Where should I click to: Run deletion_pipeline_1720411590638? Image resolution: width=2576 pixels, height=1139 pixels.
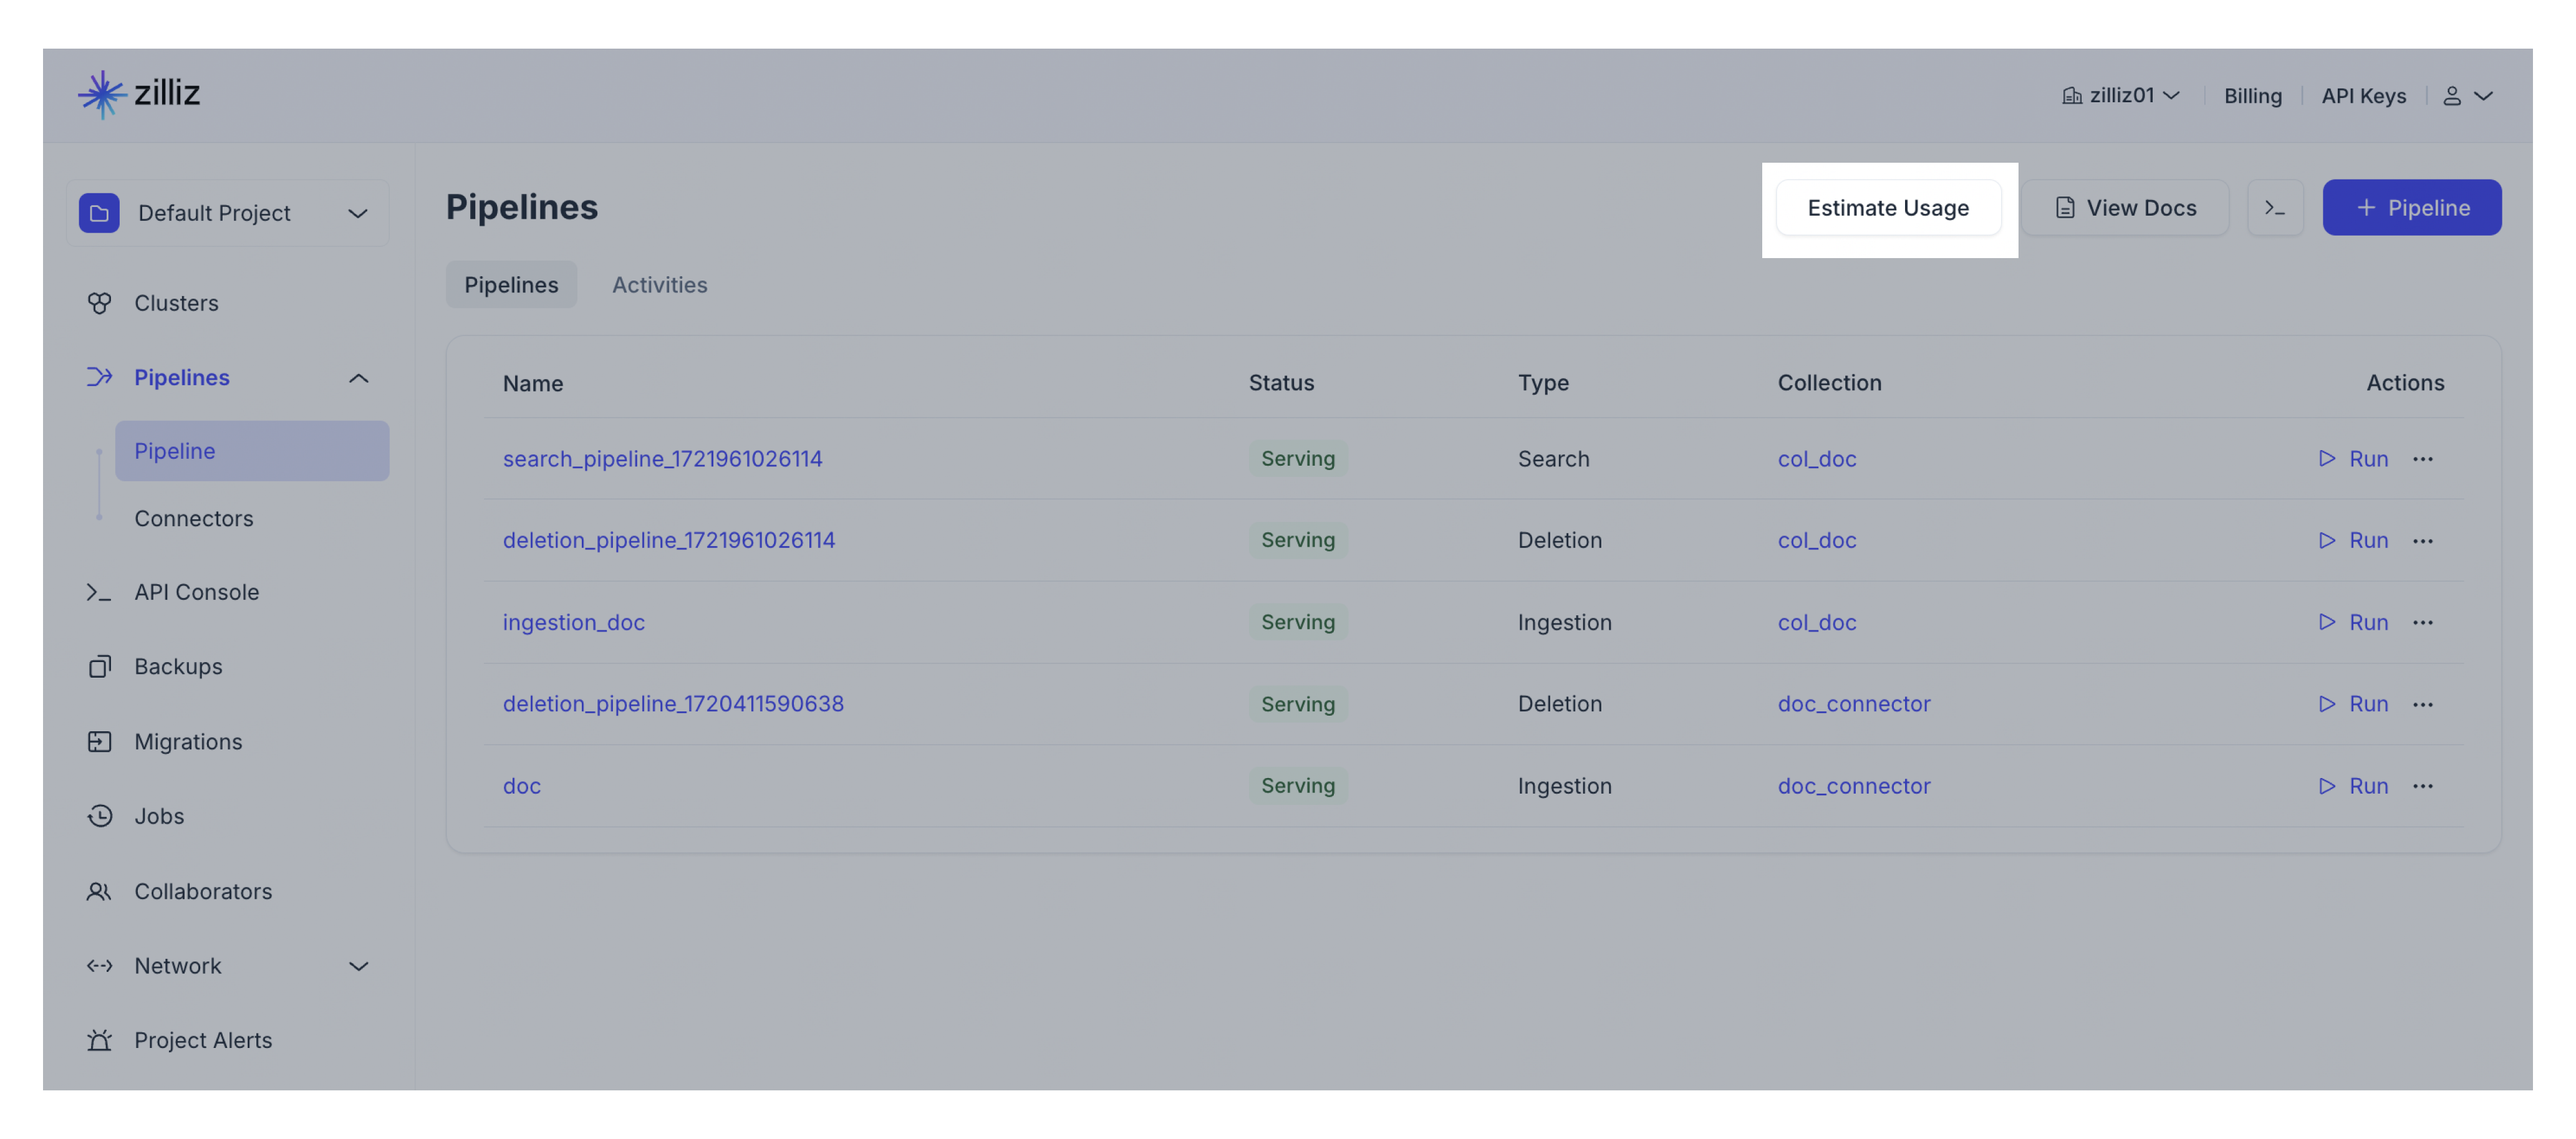pos(2353,704)
